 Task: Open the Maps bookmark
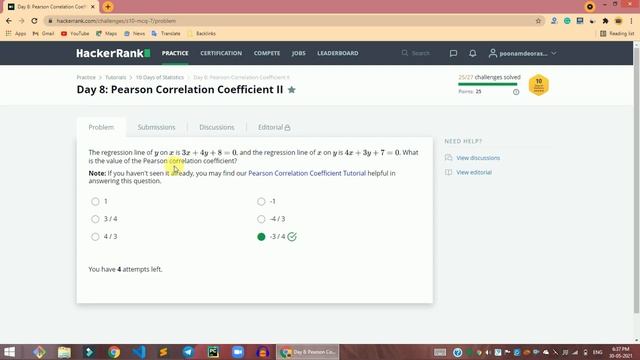(x=107, y=33)
